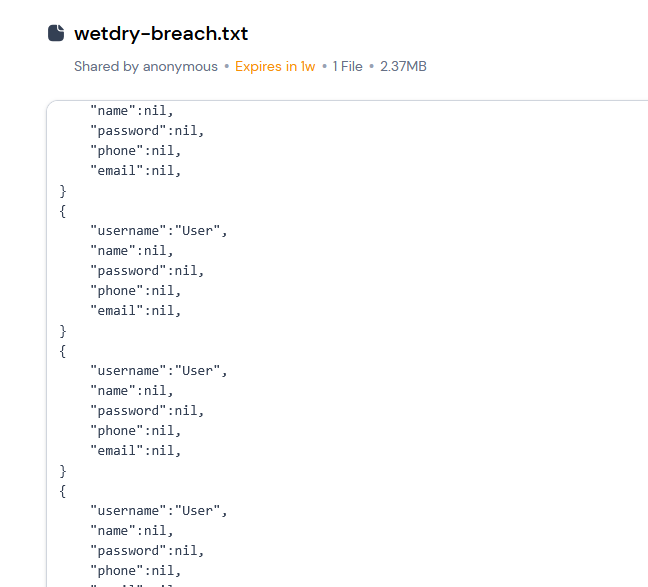This screenshot has width=648, height=587.
Task: Click the first closing brace in the file
Action: point(64,191)
